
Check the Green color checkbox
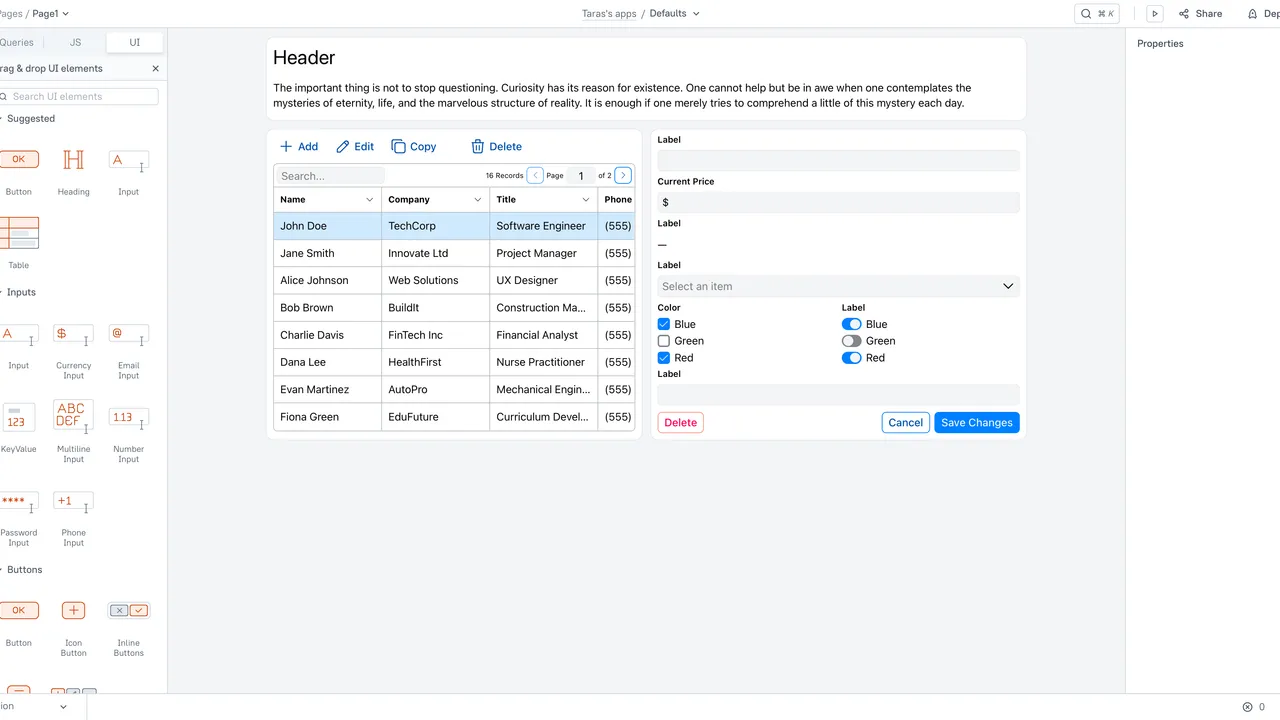(x=664, y=341)
